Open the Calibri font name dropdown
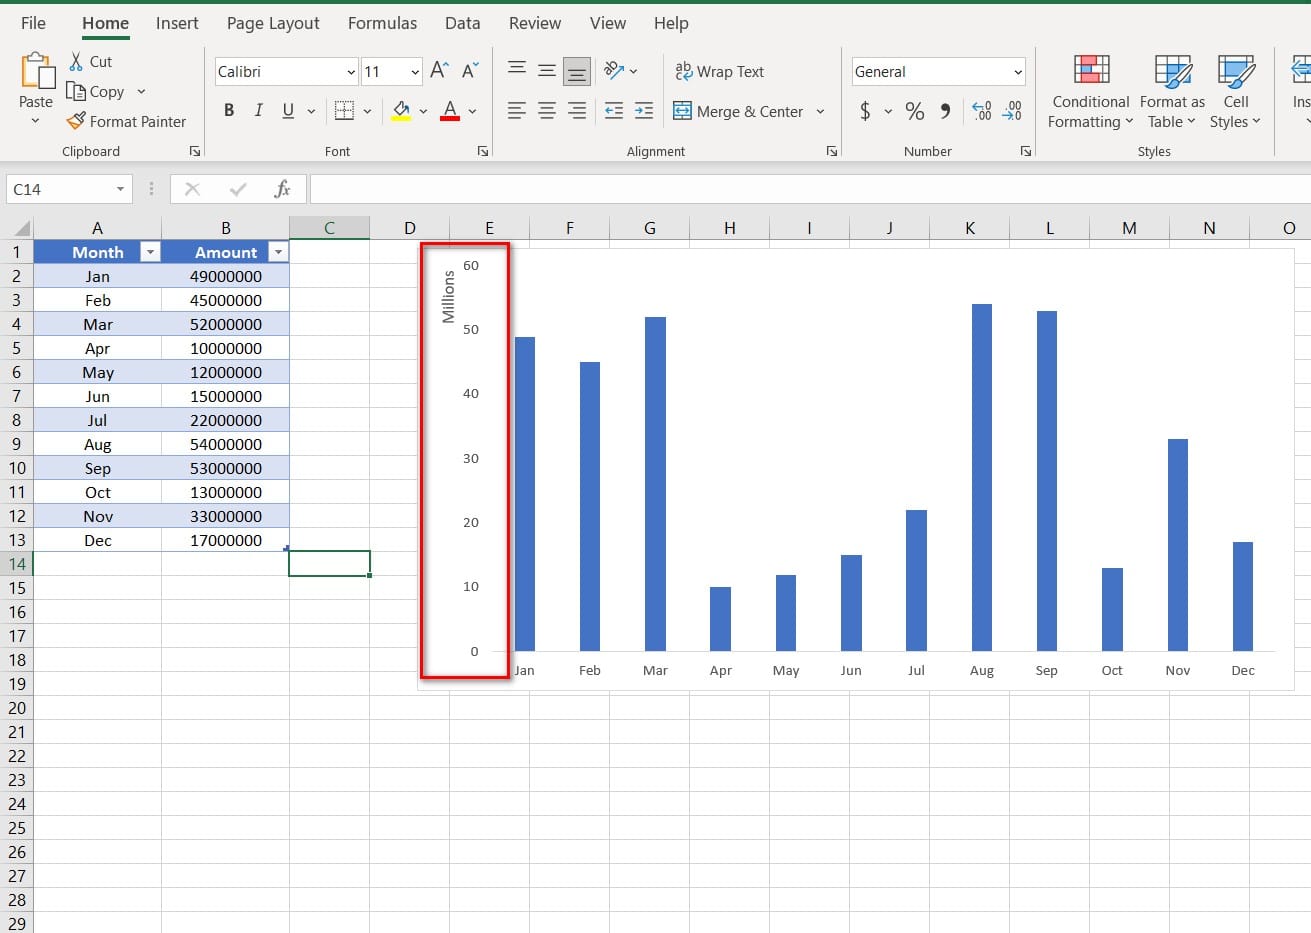This screenshot has width=1311, height=933. (351, 72)
